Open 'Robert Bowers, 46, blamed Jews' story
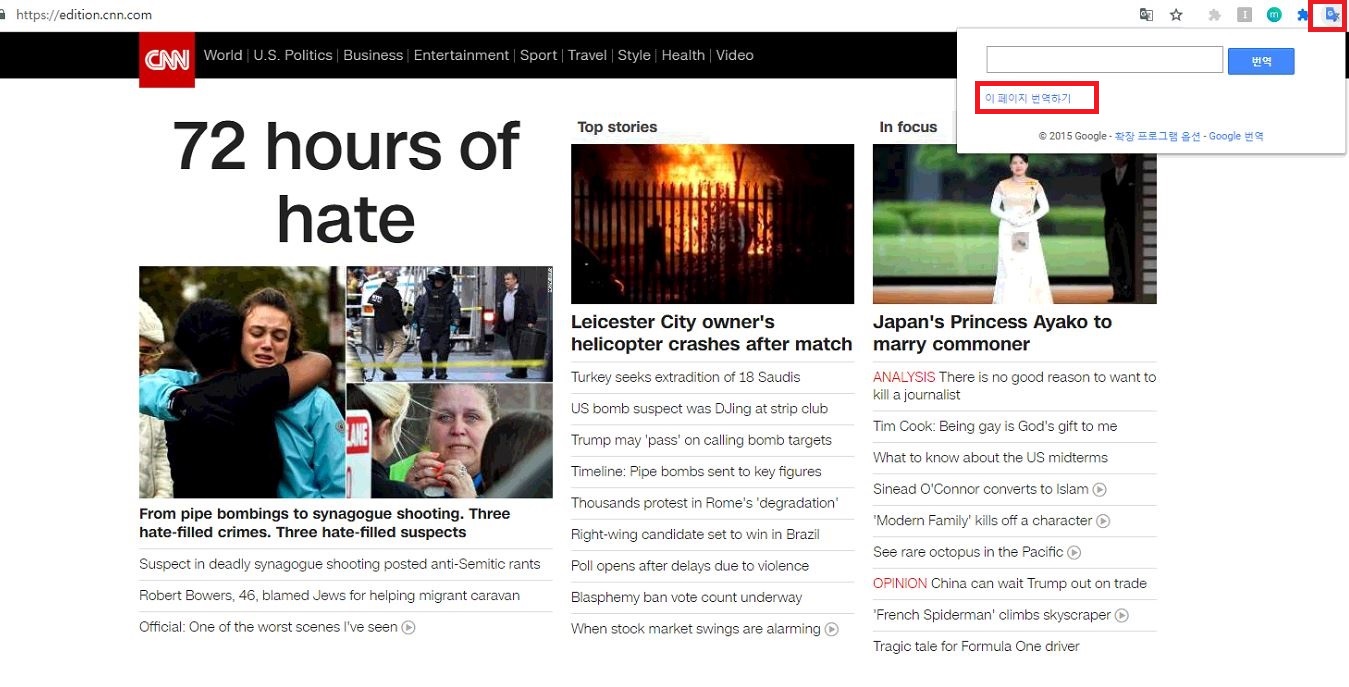The image size is (1349, 687). point(330,596)
